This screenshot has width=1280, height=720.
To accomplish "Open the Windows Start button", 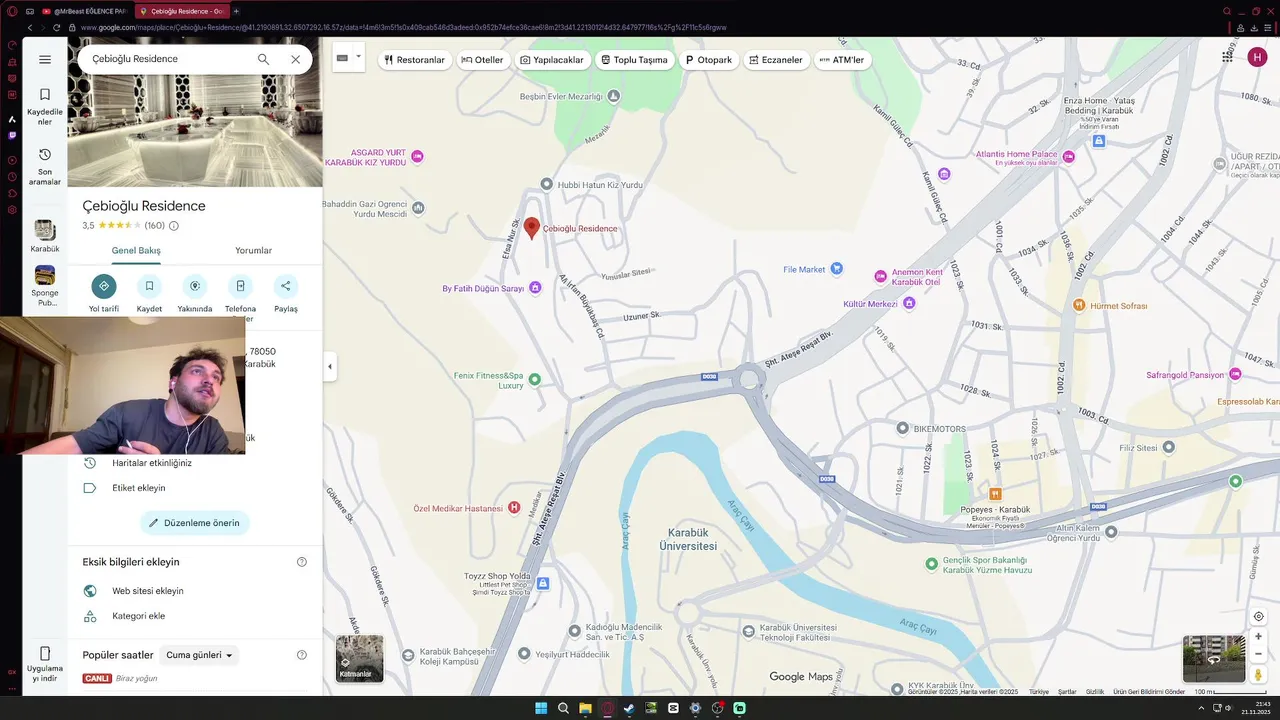I will click(541, 708).
